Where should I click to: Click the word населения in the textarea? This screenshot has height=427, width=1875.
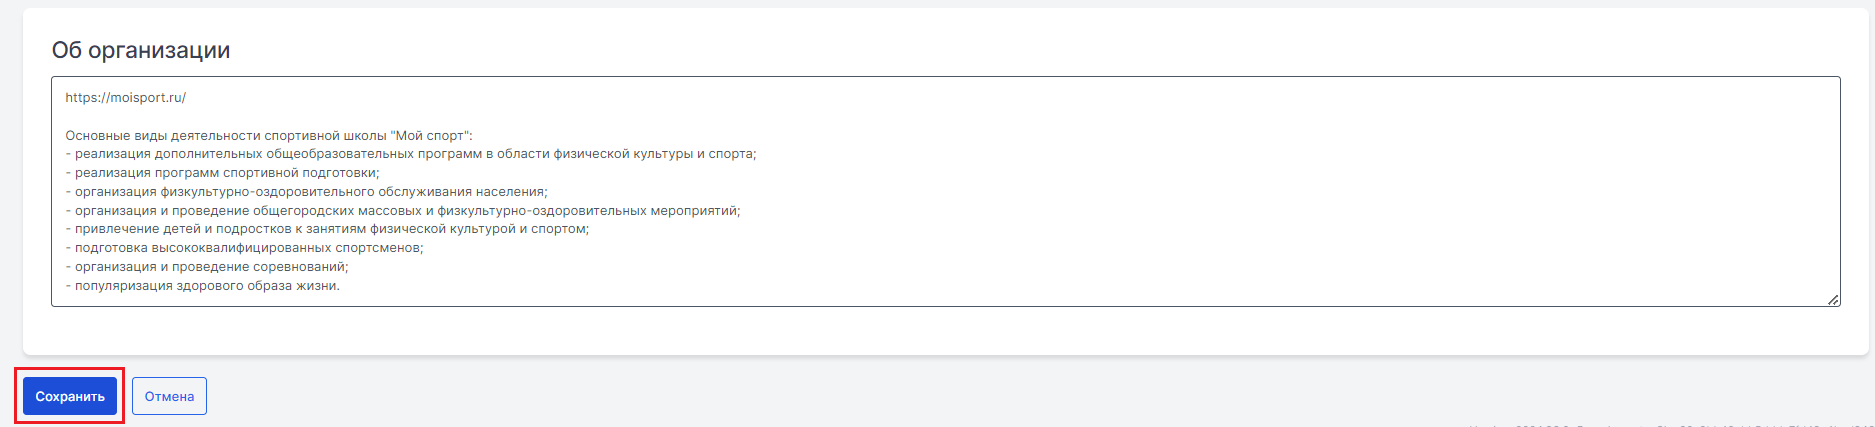(513, 192)
